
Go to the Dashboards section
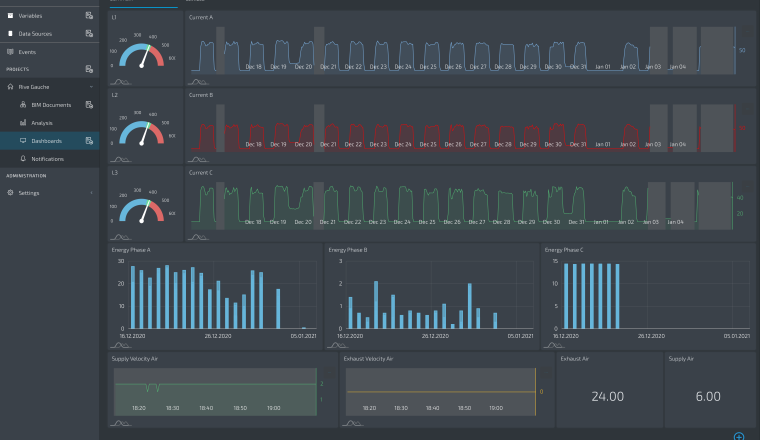(46, 141)
